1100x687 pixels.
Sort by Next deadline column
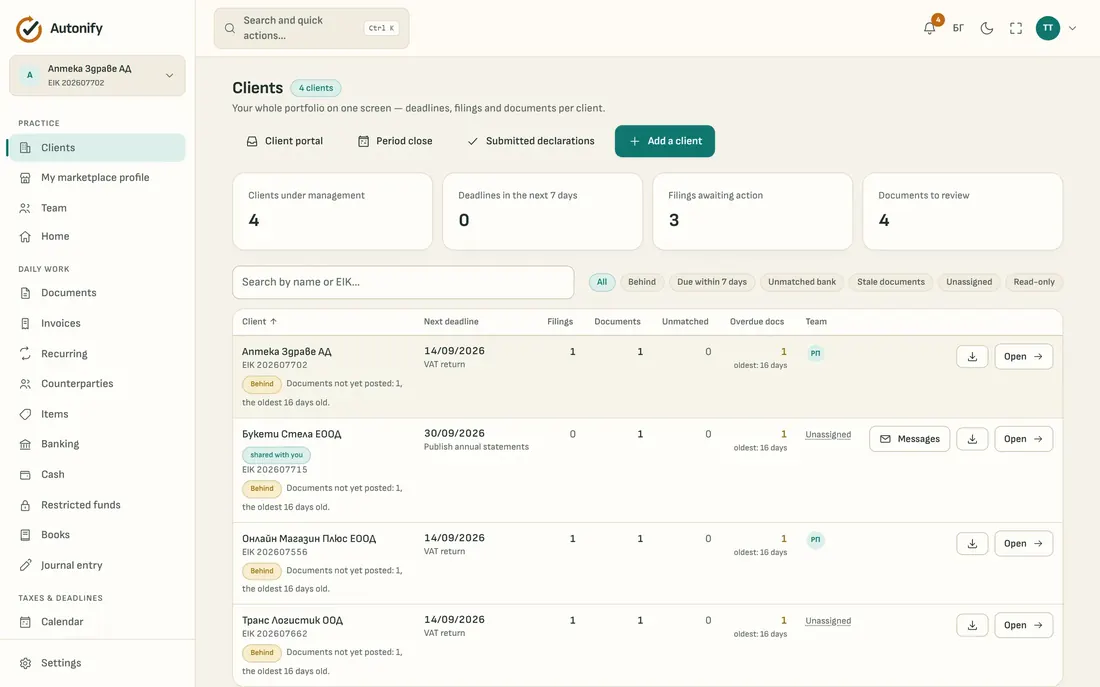(451, 321)
